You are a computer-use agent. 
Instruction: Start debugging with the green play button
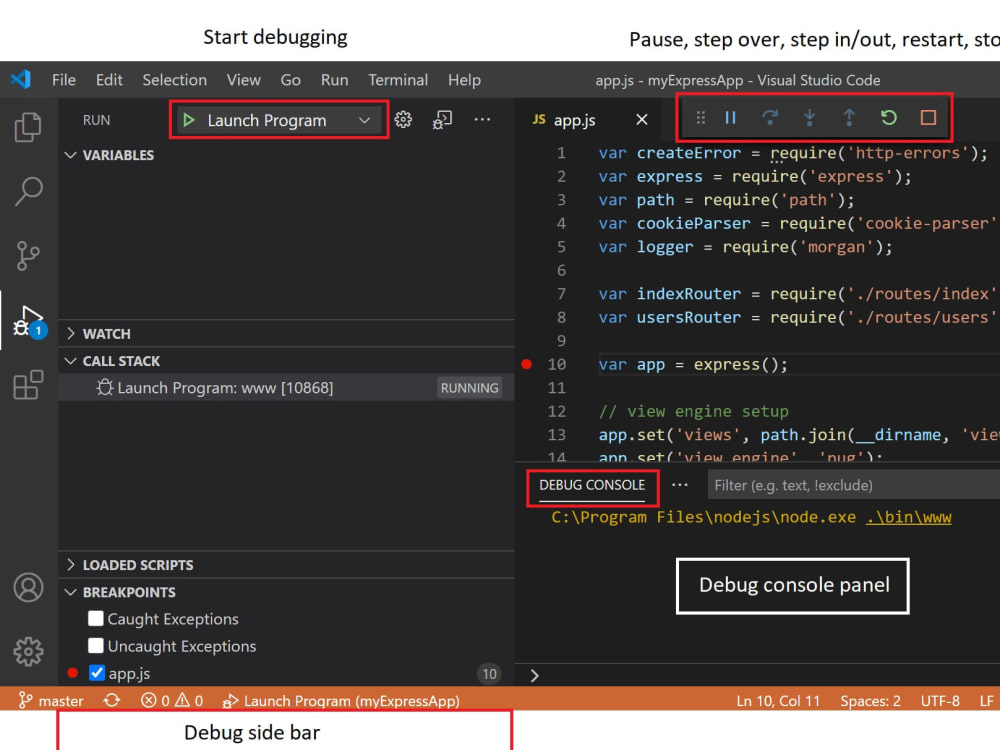tap(190, 119)
